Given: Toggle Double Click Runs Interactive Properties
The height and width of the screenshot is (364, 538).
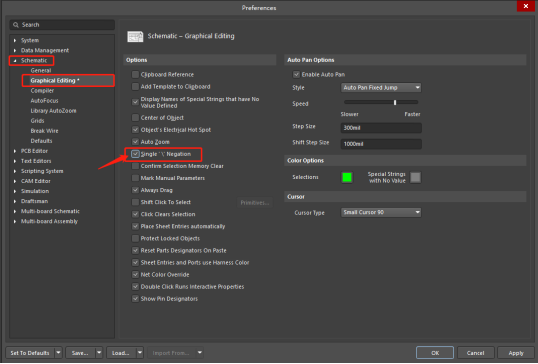Looking at the screenshot, I should 135,286.
